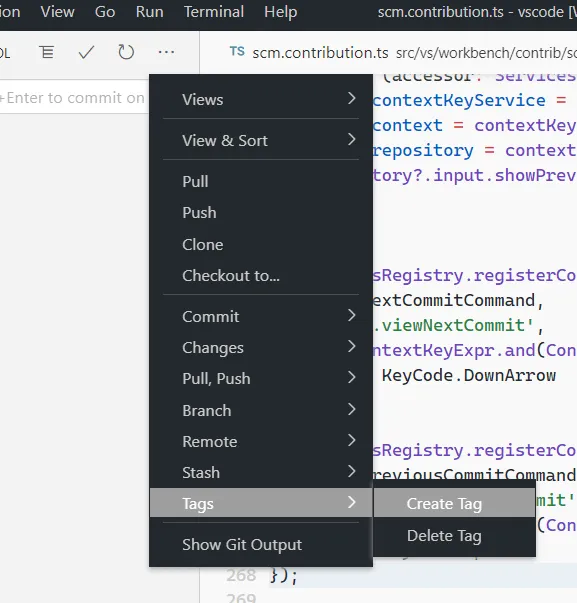Image resolution: width=577 pixels, height=603 pixels.
Task: Open the Changes menu entry
Action: [261, 348]
